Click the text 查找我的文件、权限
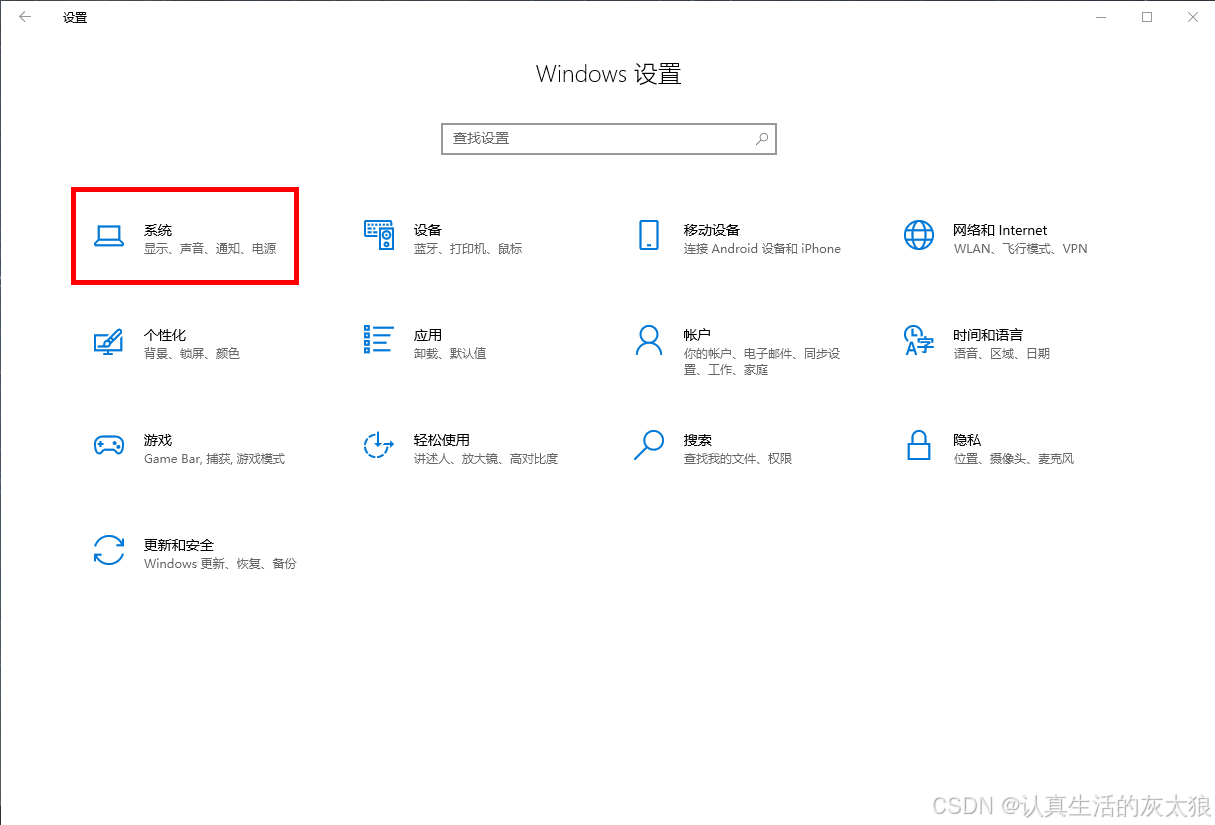The image size is (1215, 825). [738, 459]
